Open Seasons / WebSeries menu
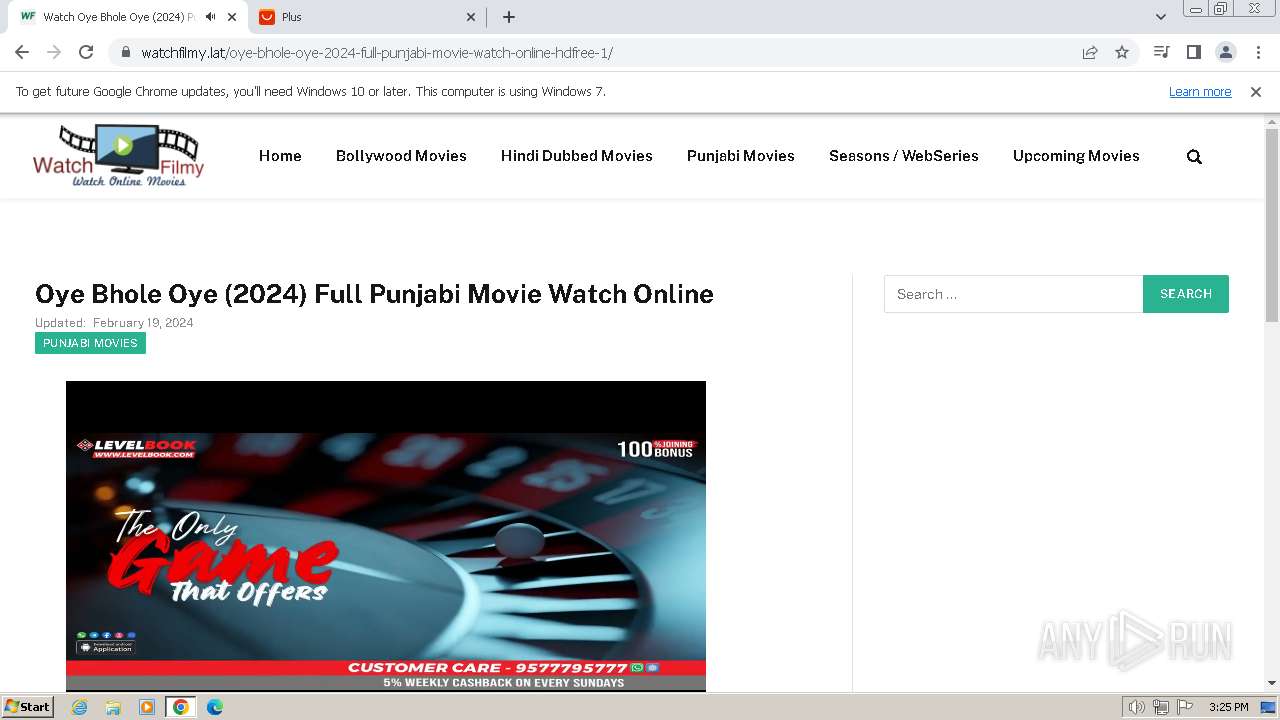 point(904,156)
